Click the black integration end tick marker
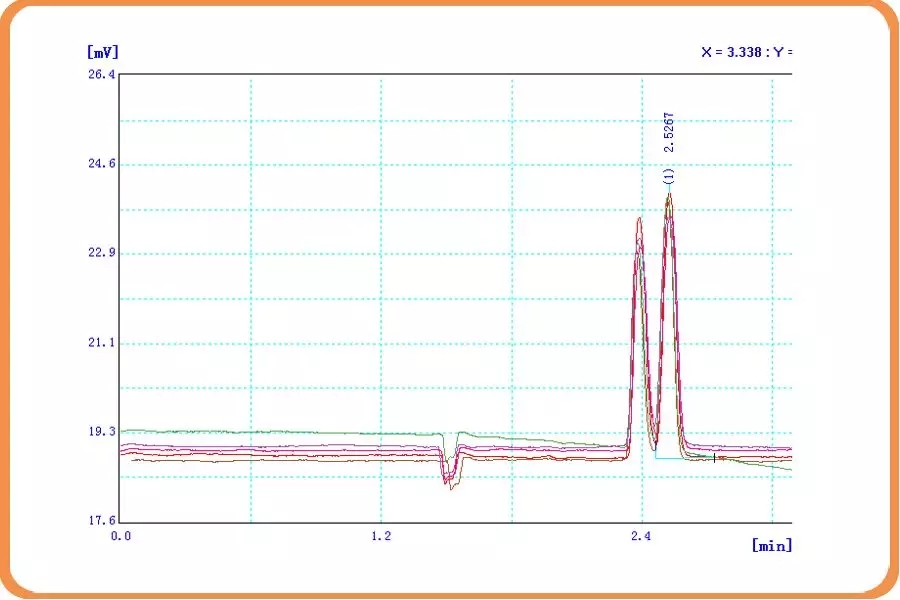Image resolution: width=900 pixels, height=600 pixels. (x=714, y=458)
